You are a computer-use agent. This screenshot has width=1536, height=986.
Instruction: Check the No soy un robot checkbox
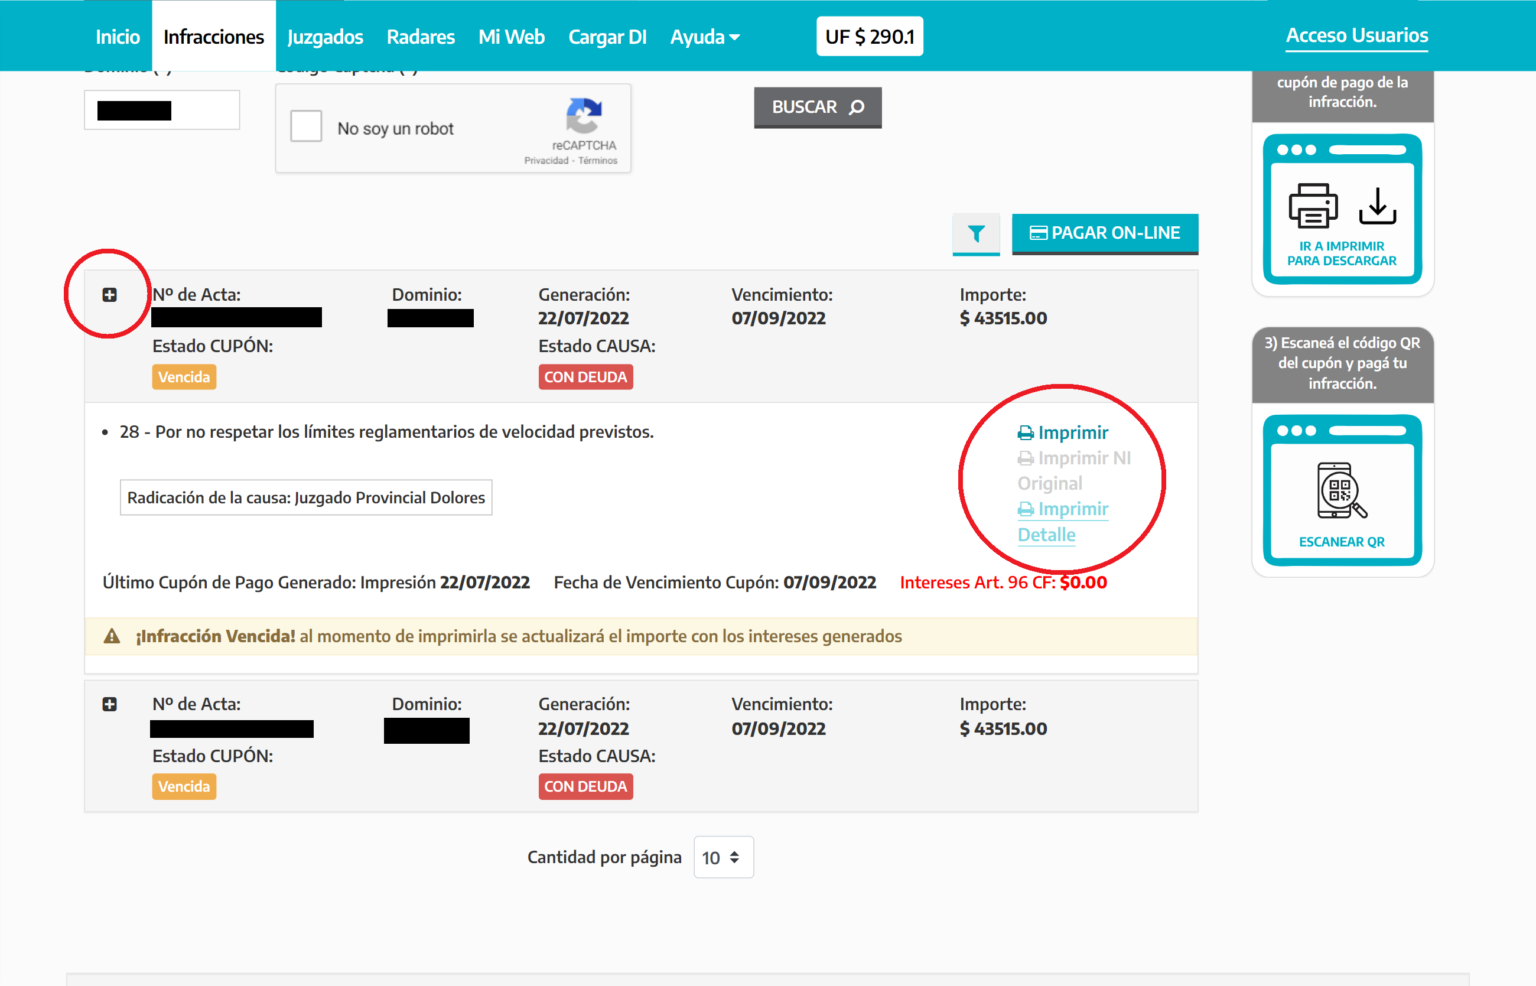point(306,127)
